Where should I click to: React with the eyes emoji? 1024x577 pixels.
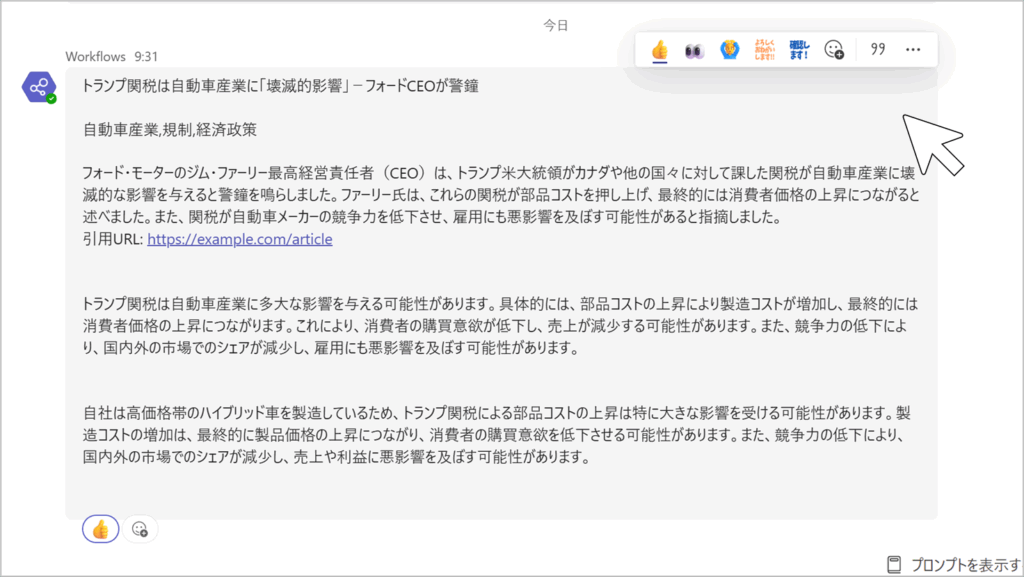[x=694, y=50]
